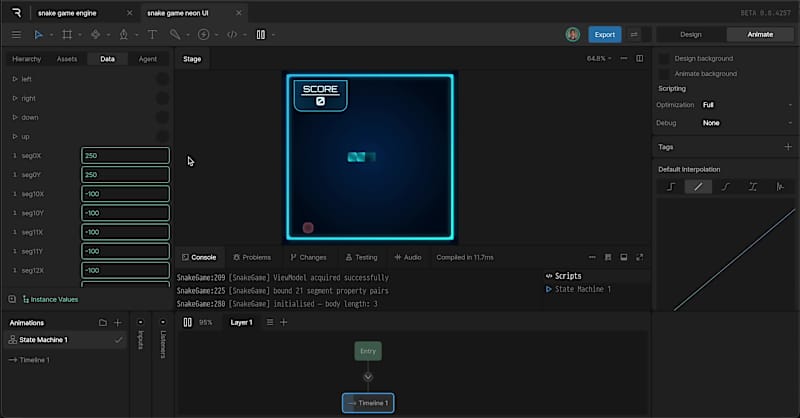Fire the 'down' trigger circle button
The width and height of the screenshot is (800, 418).
tap(162, 117)
